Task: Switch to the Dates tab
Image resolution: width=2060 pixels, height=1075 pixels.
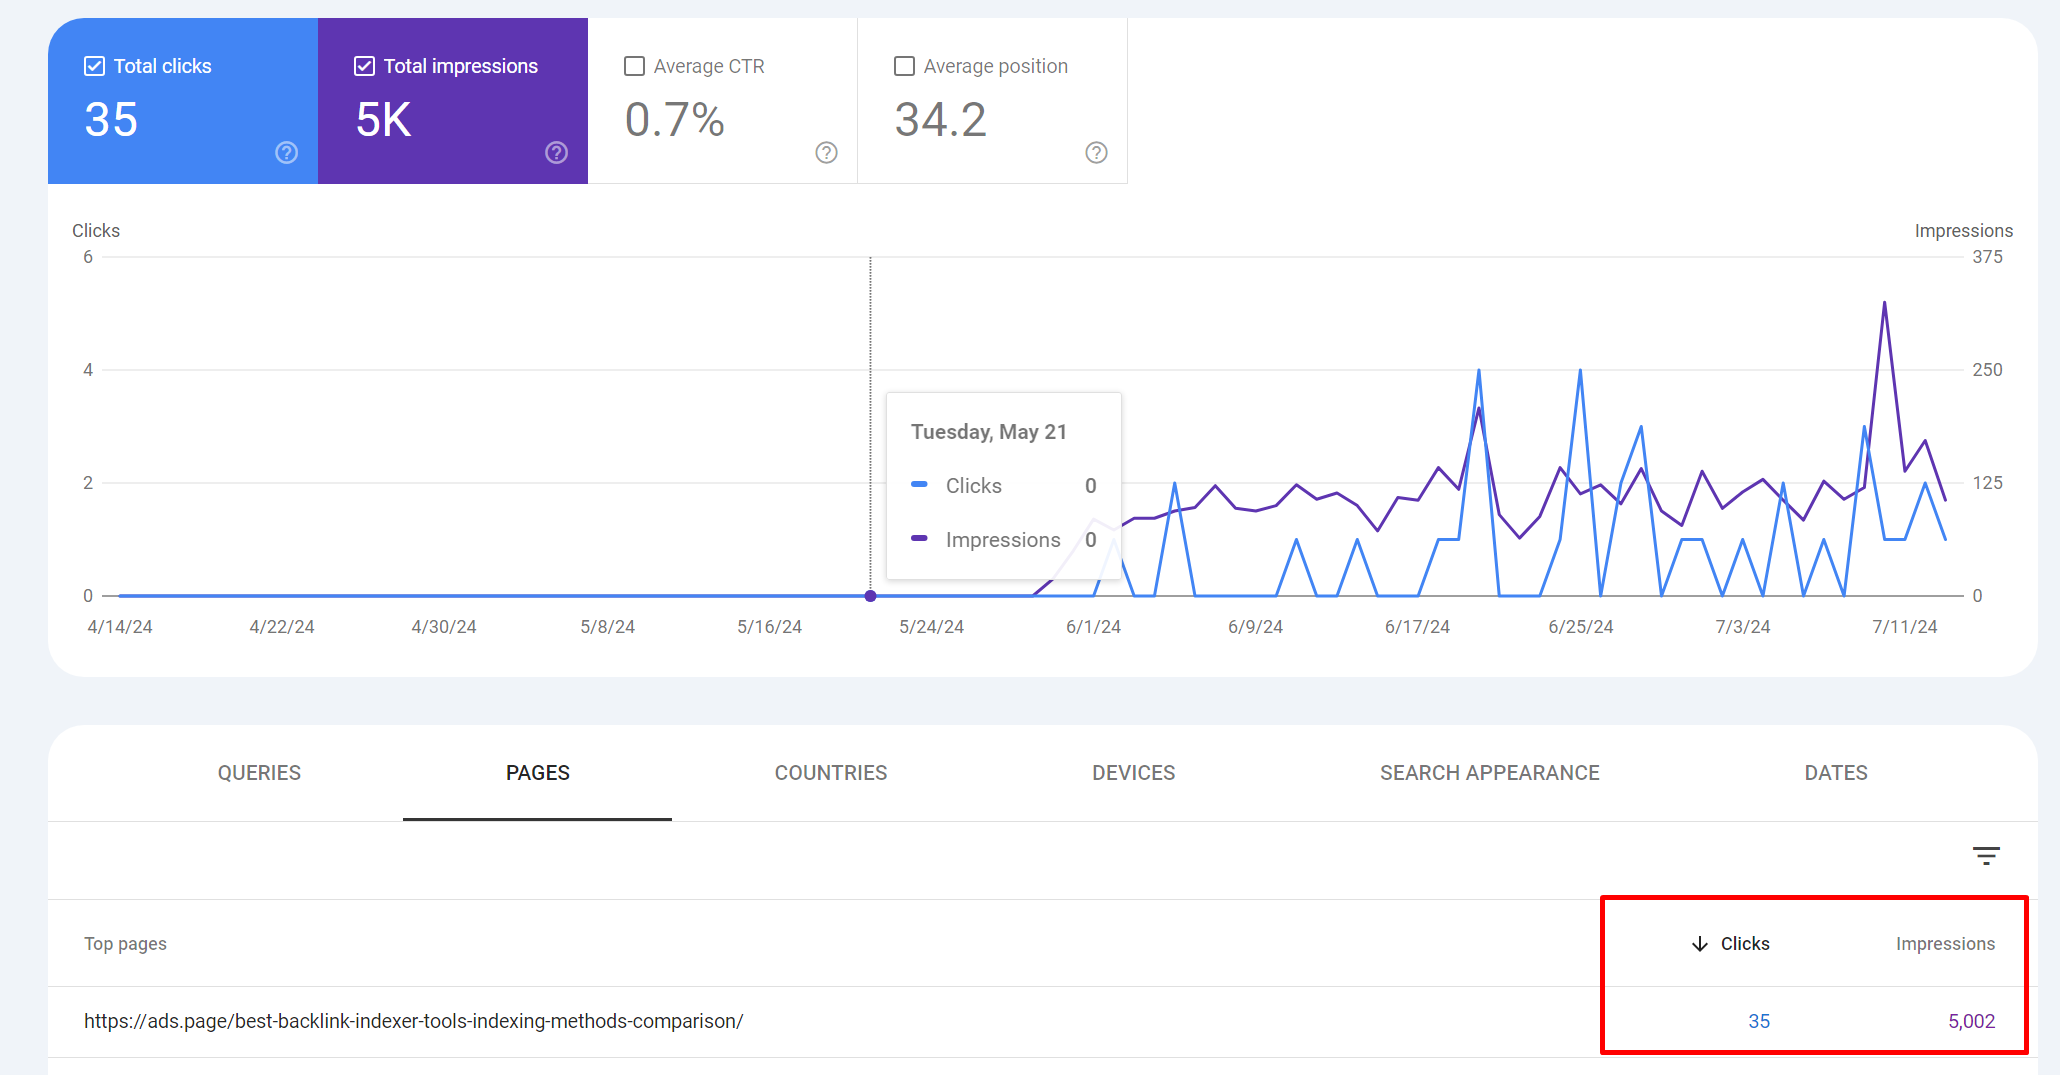Action: point(1836,773)
